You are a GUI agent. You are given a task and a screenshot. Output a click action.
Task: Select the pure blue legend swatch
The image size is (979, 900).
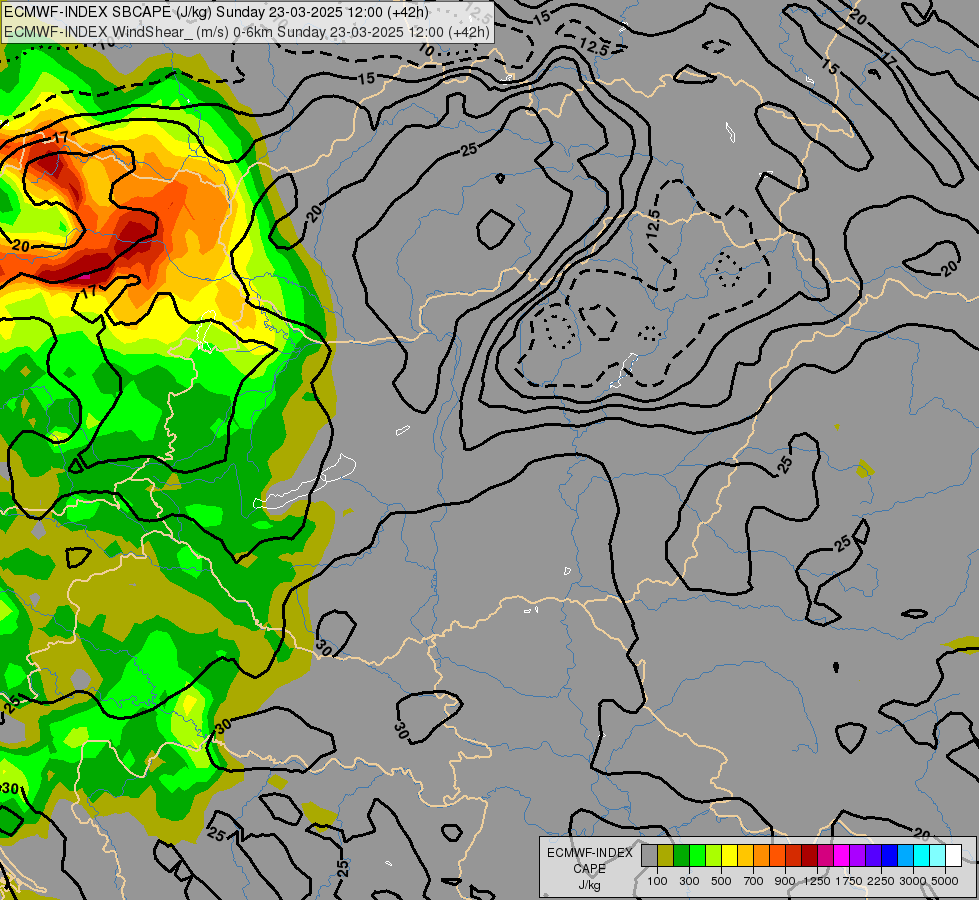(x=890, y=855)
